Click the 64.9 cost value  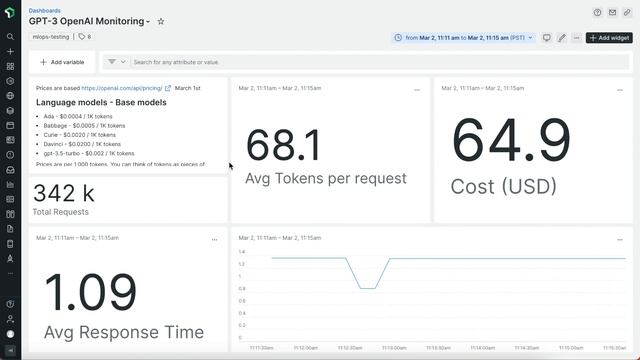point(511,140)
